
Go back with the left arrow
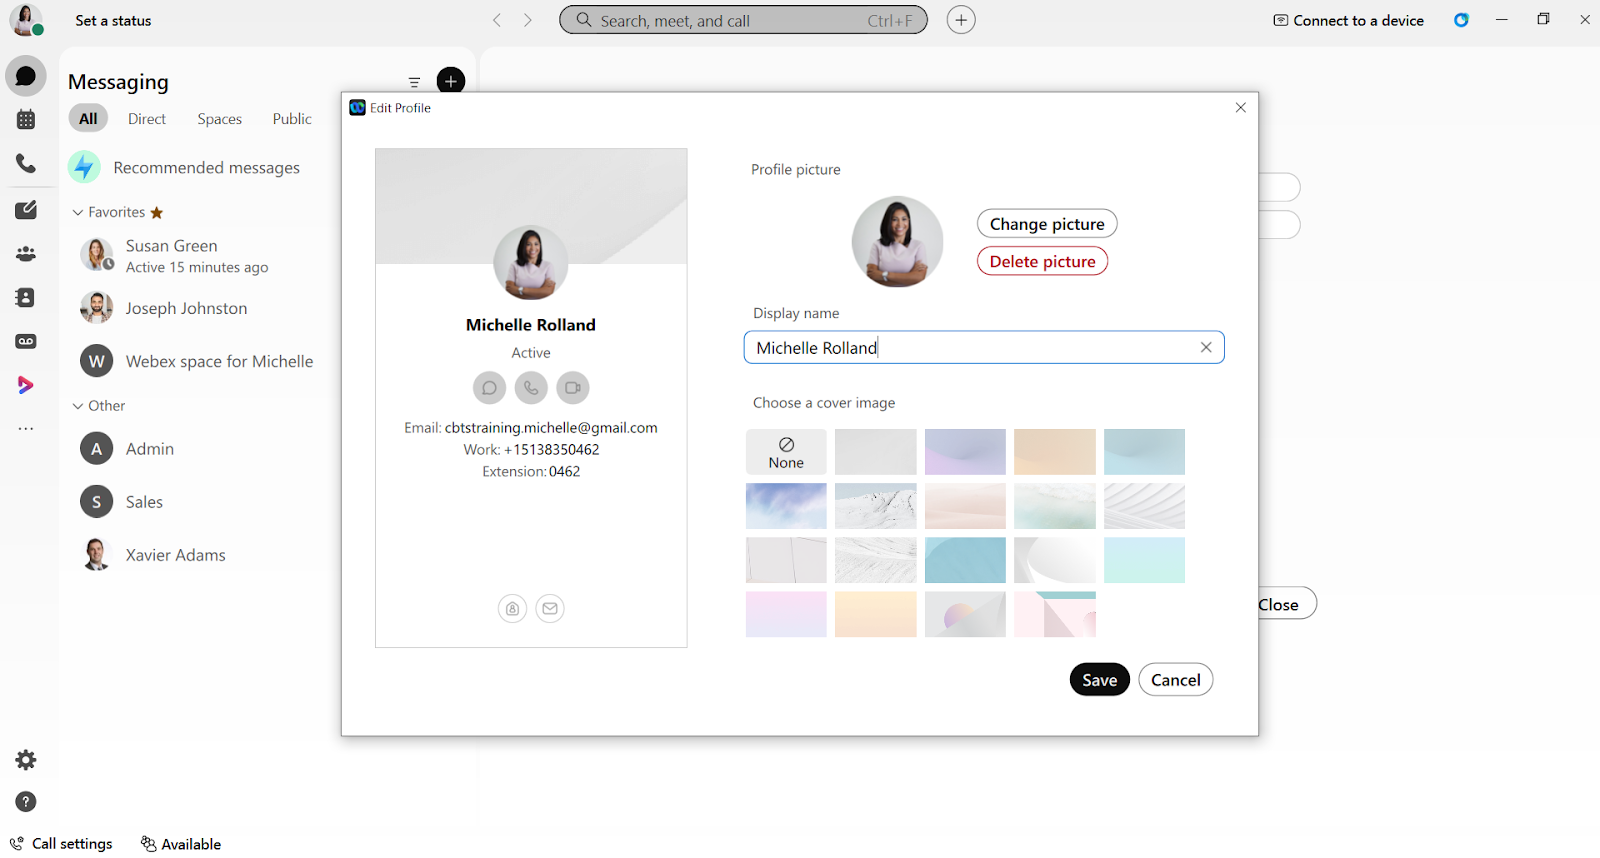(x=497, y=20)
